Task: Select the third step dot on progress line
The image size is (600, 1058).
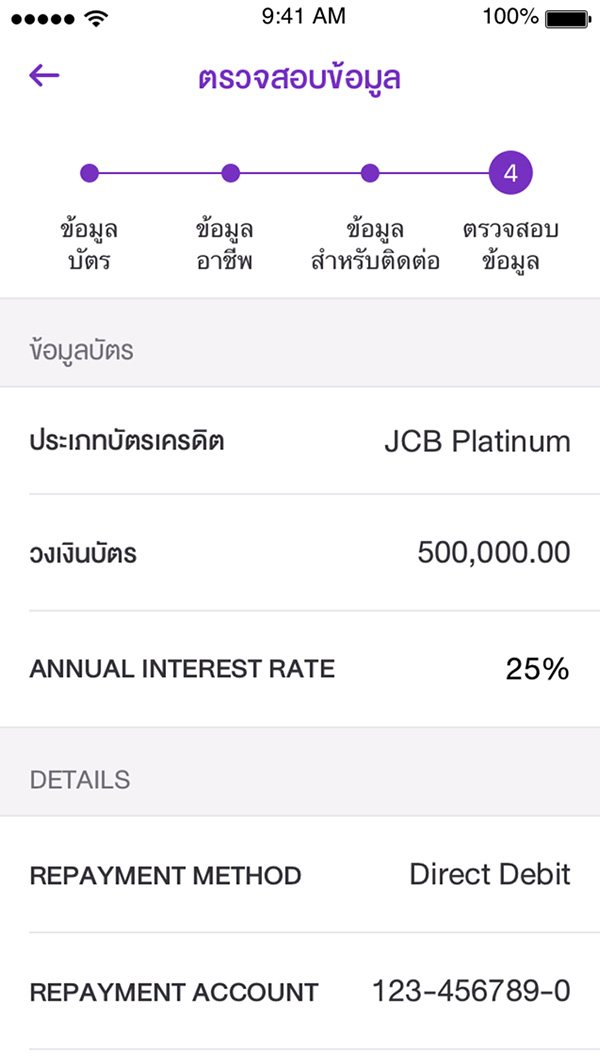Action: coord(370,172)
